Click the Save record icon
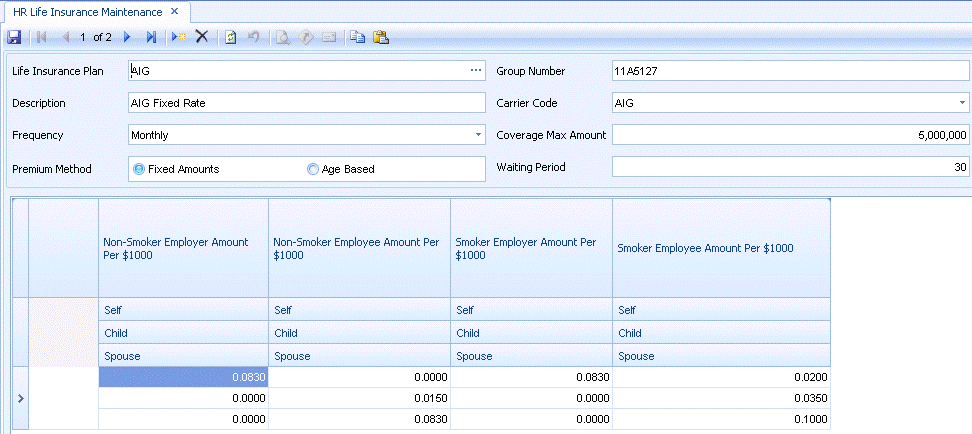This screenshot has height=434, width=972. tap(14, 37)
